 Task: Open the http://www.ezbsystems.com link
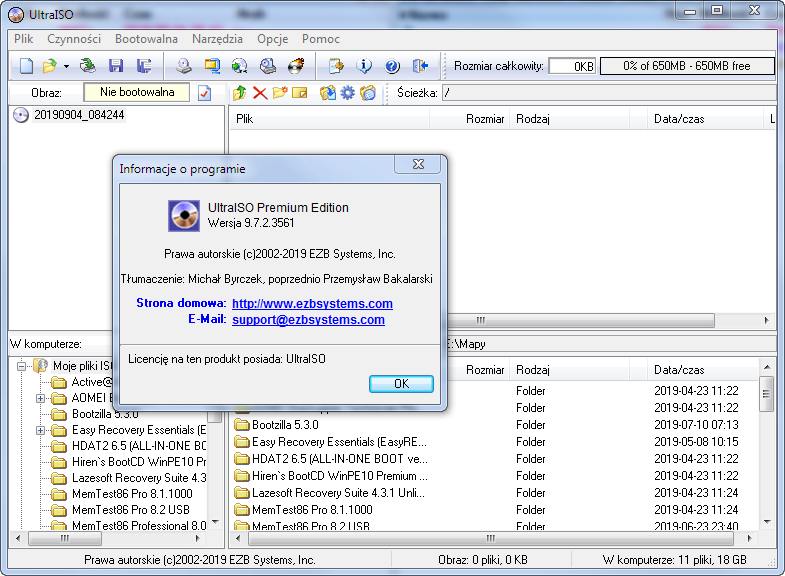[x=312, y=303]
